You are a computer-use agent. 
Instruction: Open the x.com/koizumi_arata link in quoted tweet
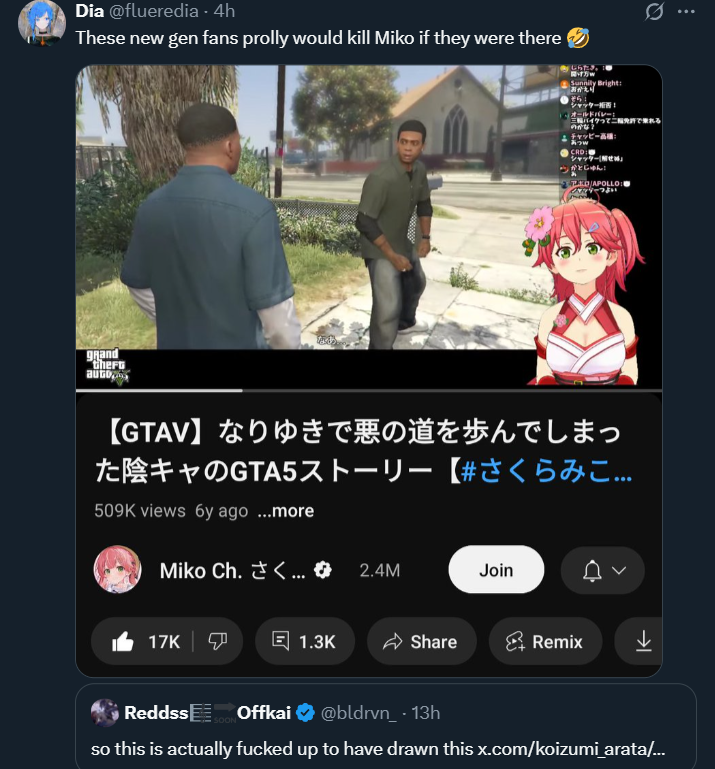[571, 749]
